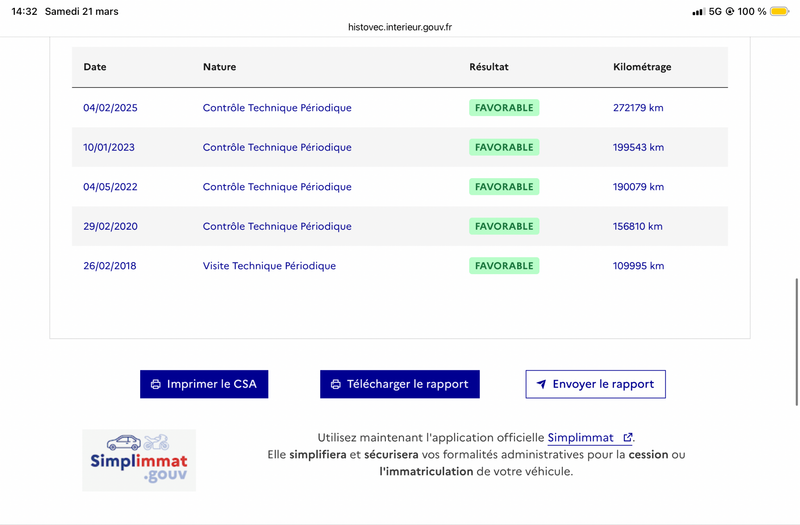
Task: Select the 04/02/2025 inspection date
Action: pyautogui.click(x=110, y=108)
